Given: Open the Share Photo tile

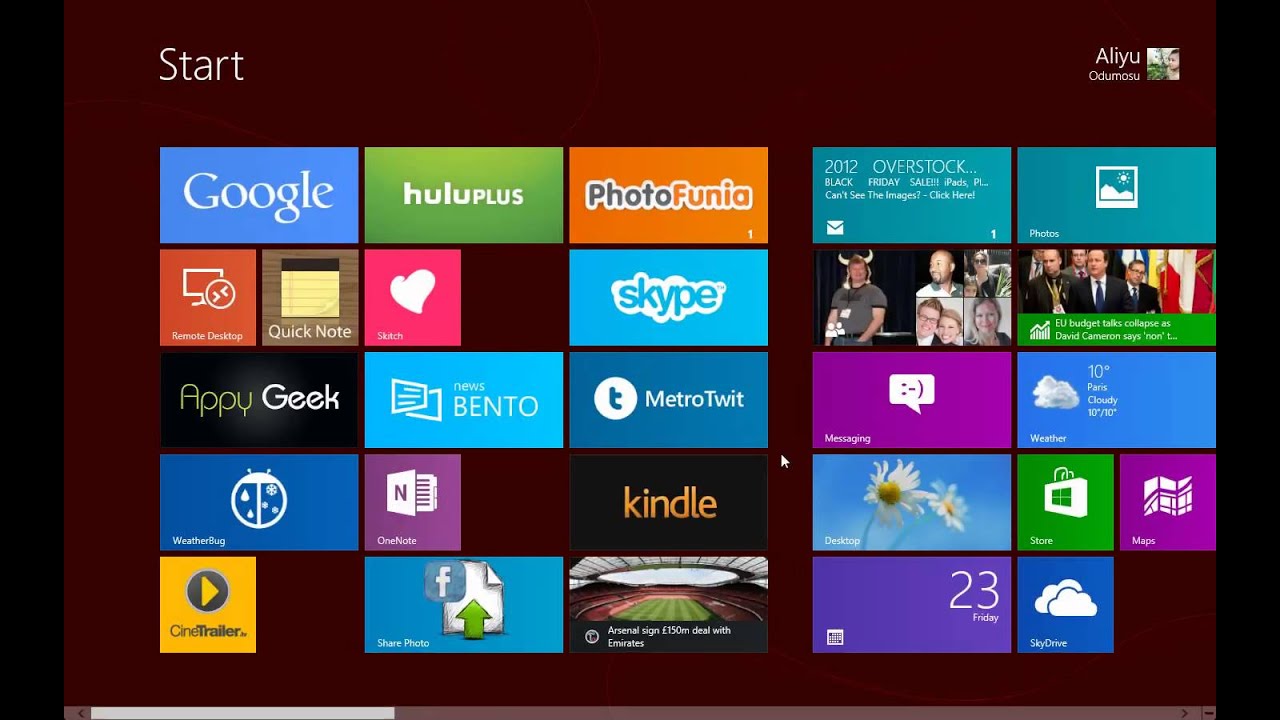Looking at the screenshot, I should pos(464,605).
